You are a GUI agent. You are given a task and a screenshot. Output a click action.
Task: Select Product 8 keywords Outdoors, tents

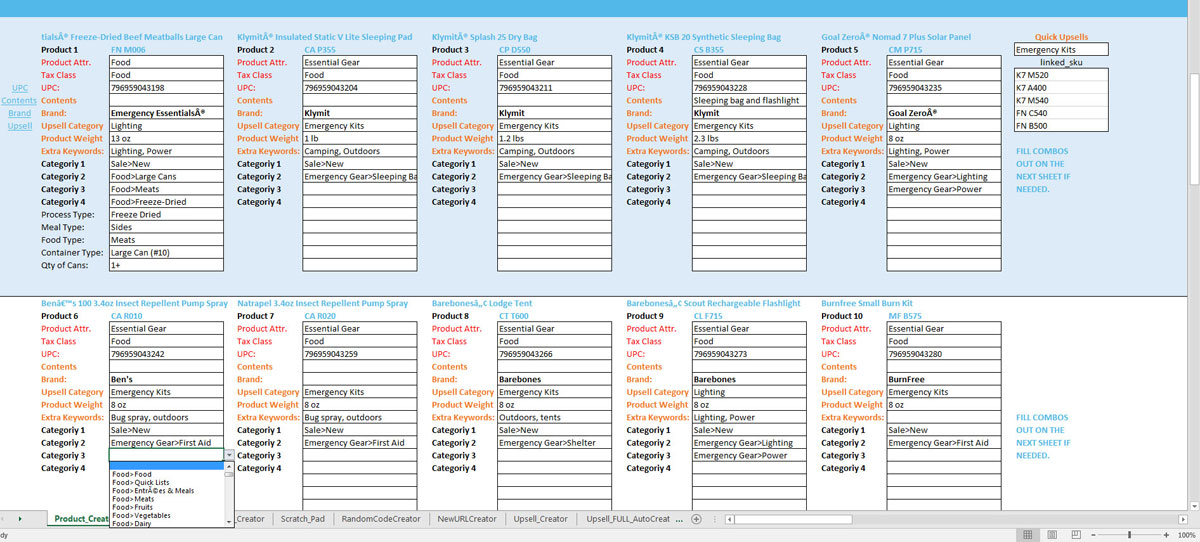(555, 418)
